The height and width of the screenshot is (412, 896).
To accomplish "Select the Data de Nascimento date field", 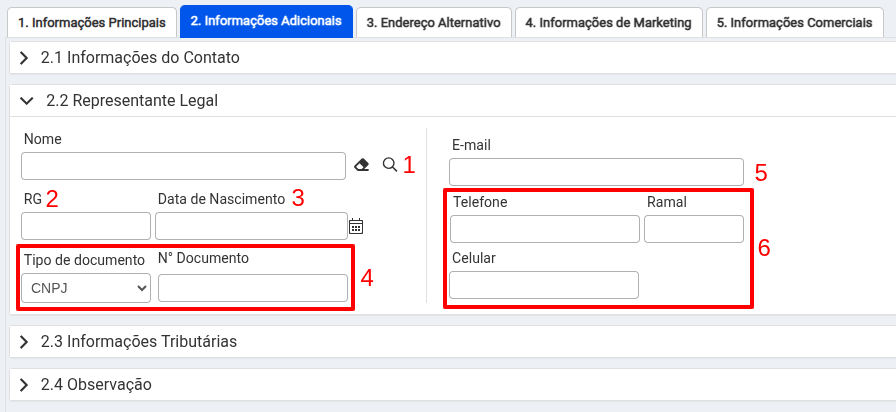I will pyautogui.click(x=251, y=226).
